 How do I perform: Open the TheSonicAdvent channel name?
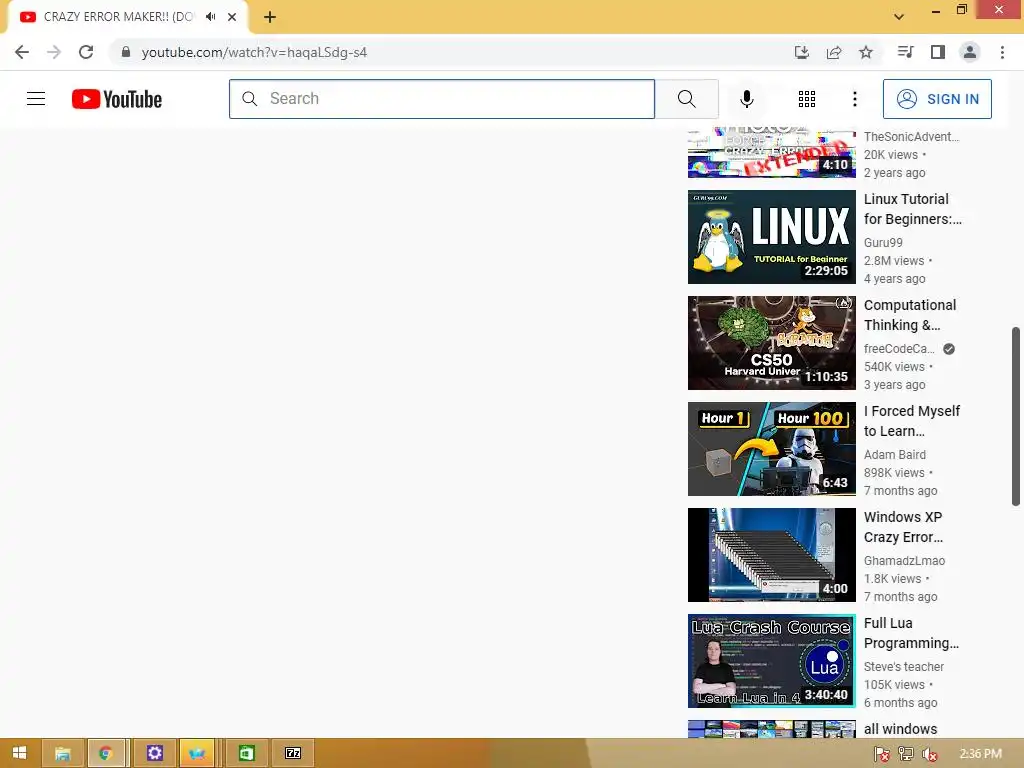(912, 136)
